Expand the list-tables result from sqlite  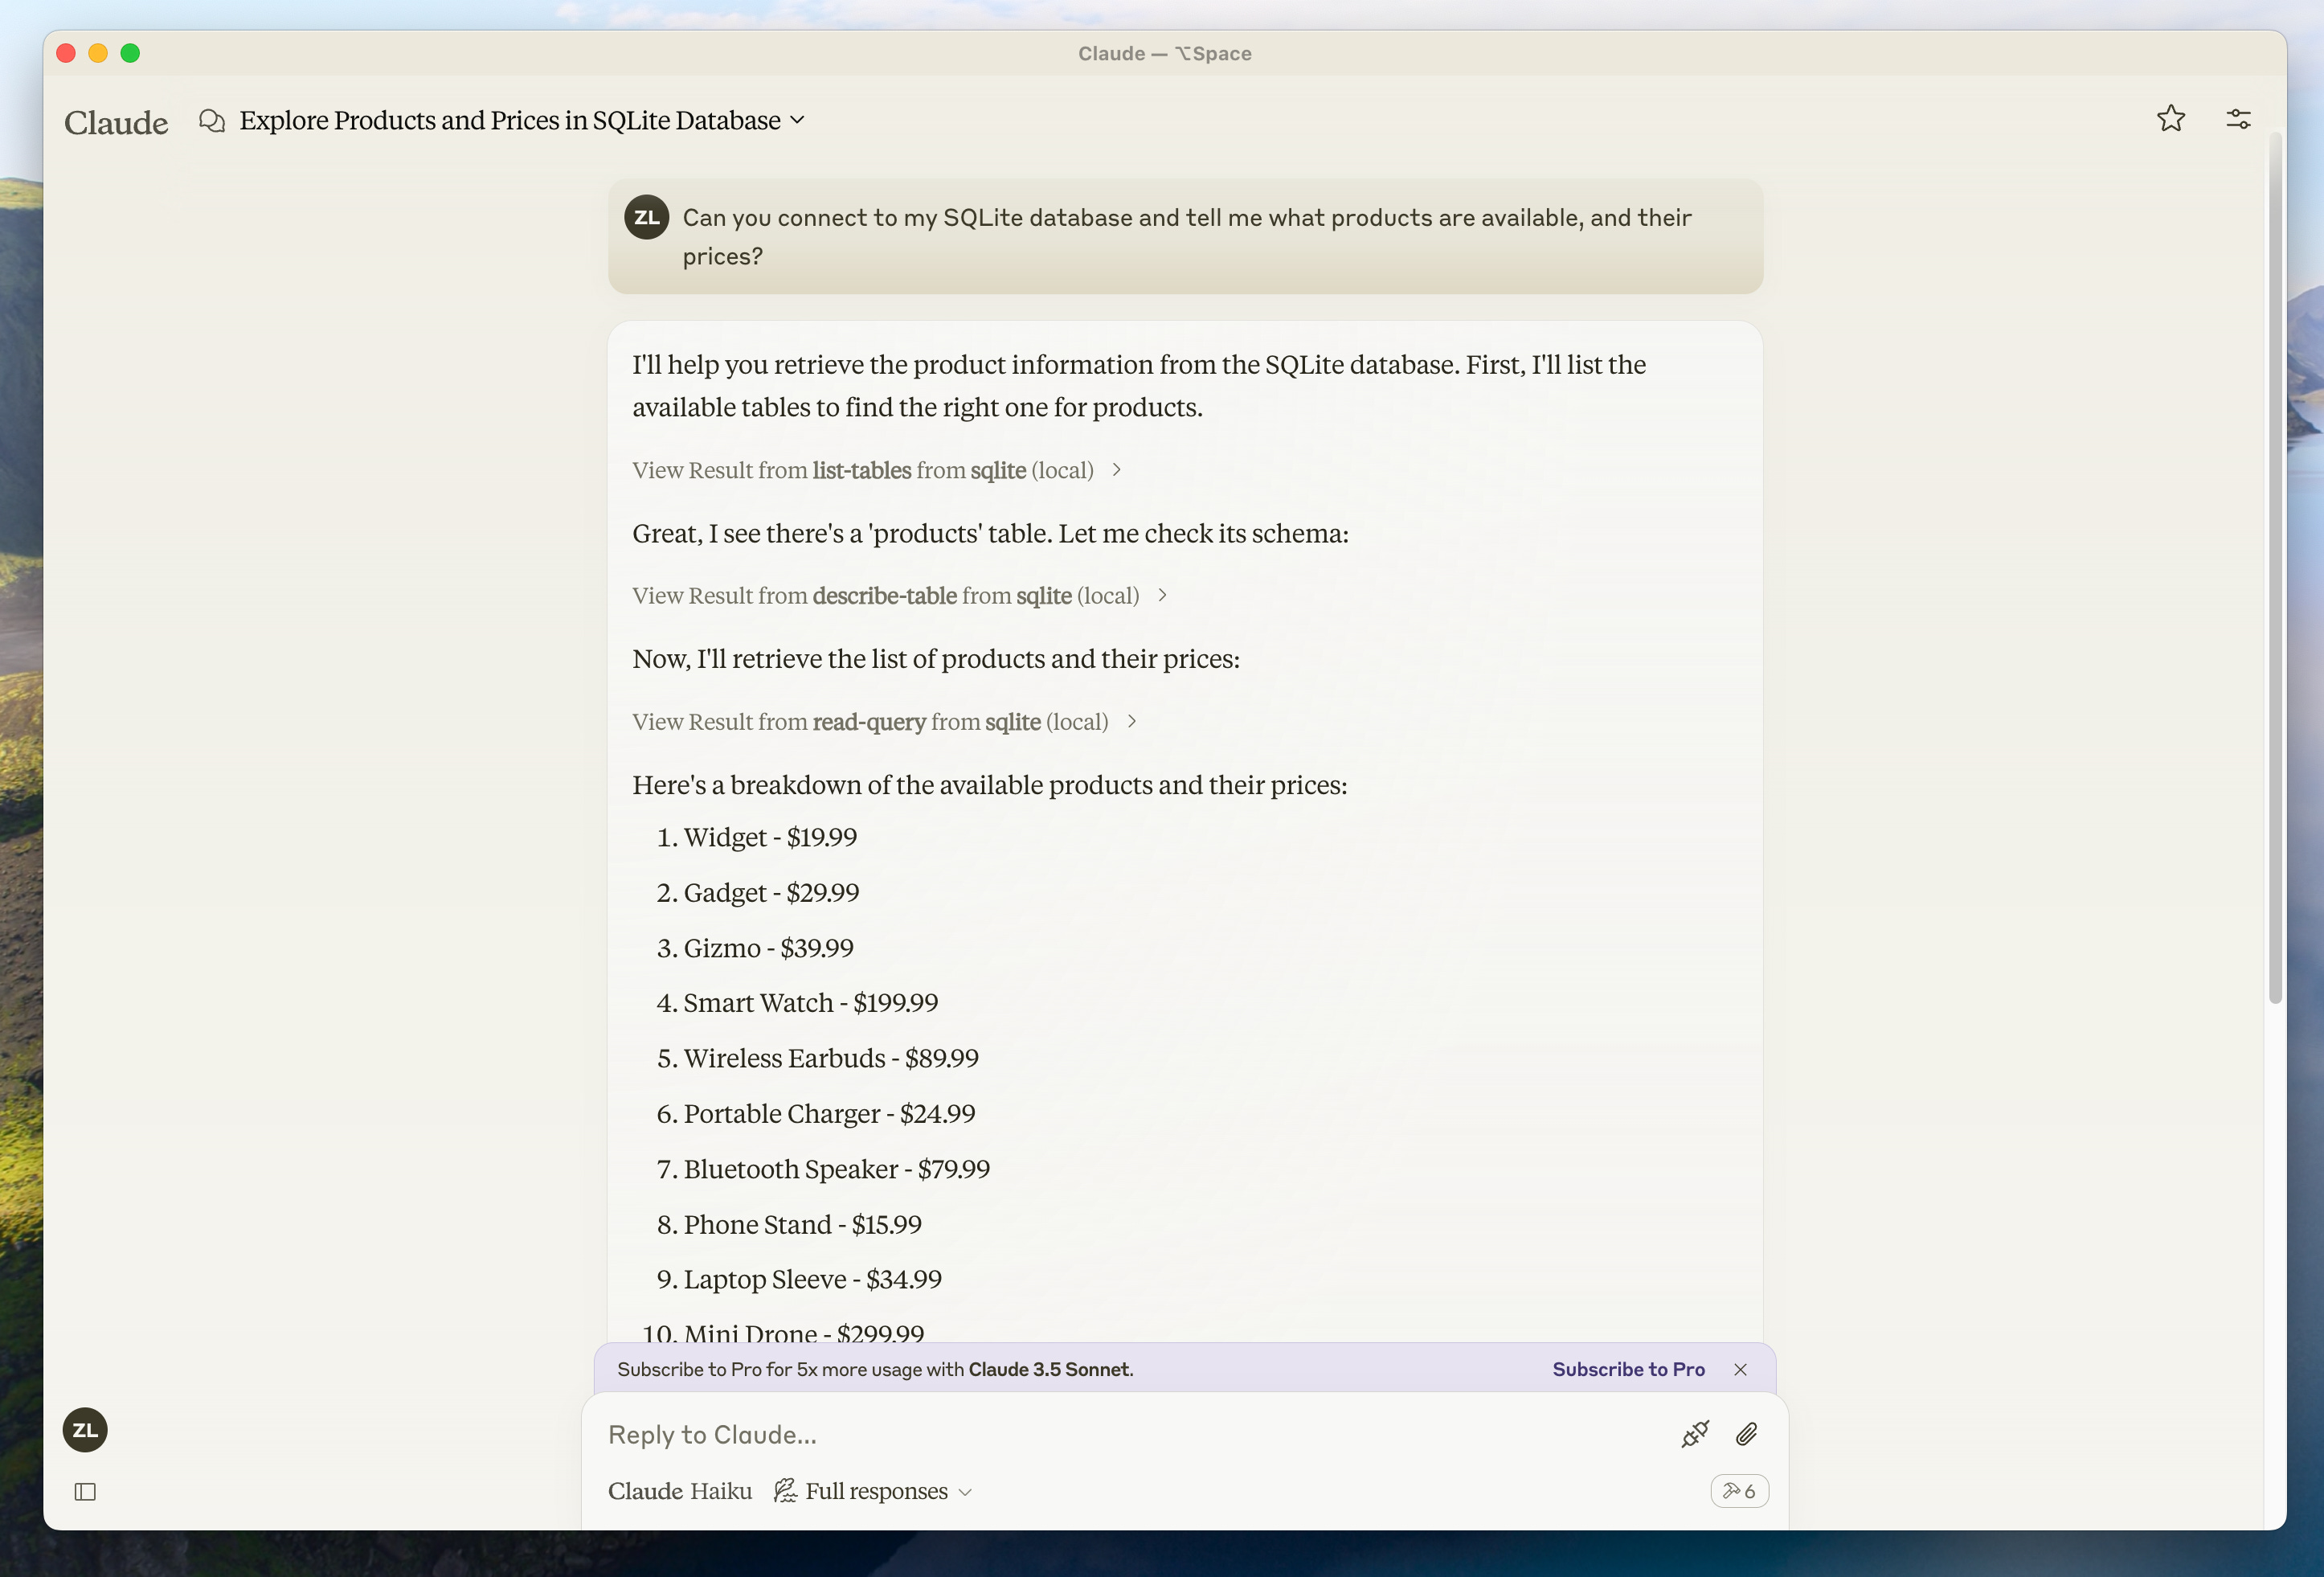pyautogui.click(x=877, y=470)
